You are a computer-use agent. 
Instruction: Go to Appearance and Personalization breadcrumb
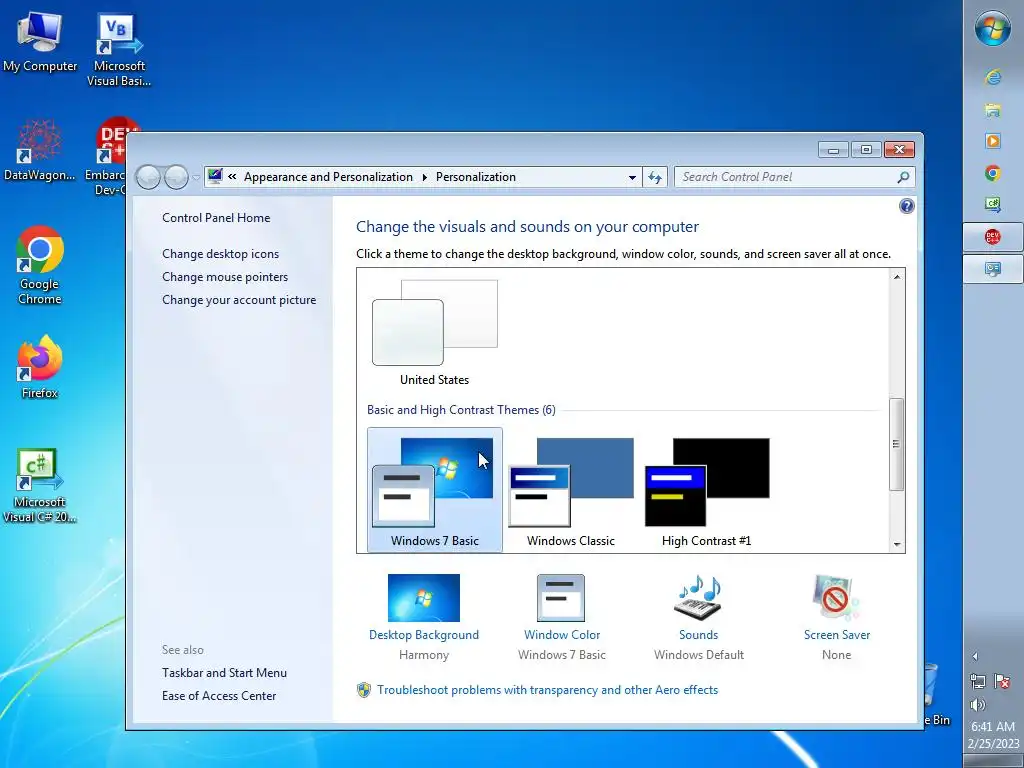[328, 177]
